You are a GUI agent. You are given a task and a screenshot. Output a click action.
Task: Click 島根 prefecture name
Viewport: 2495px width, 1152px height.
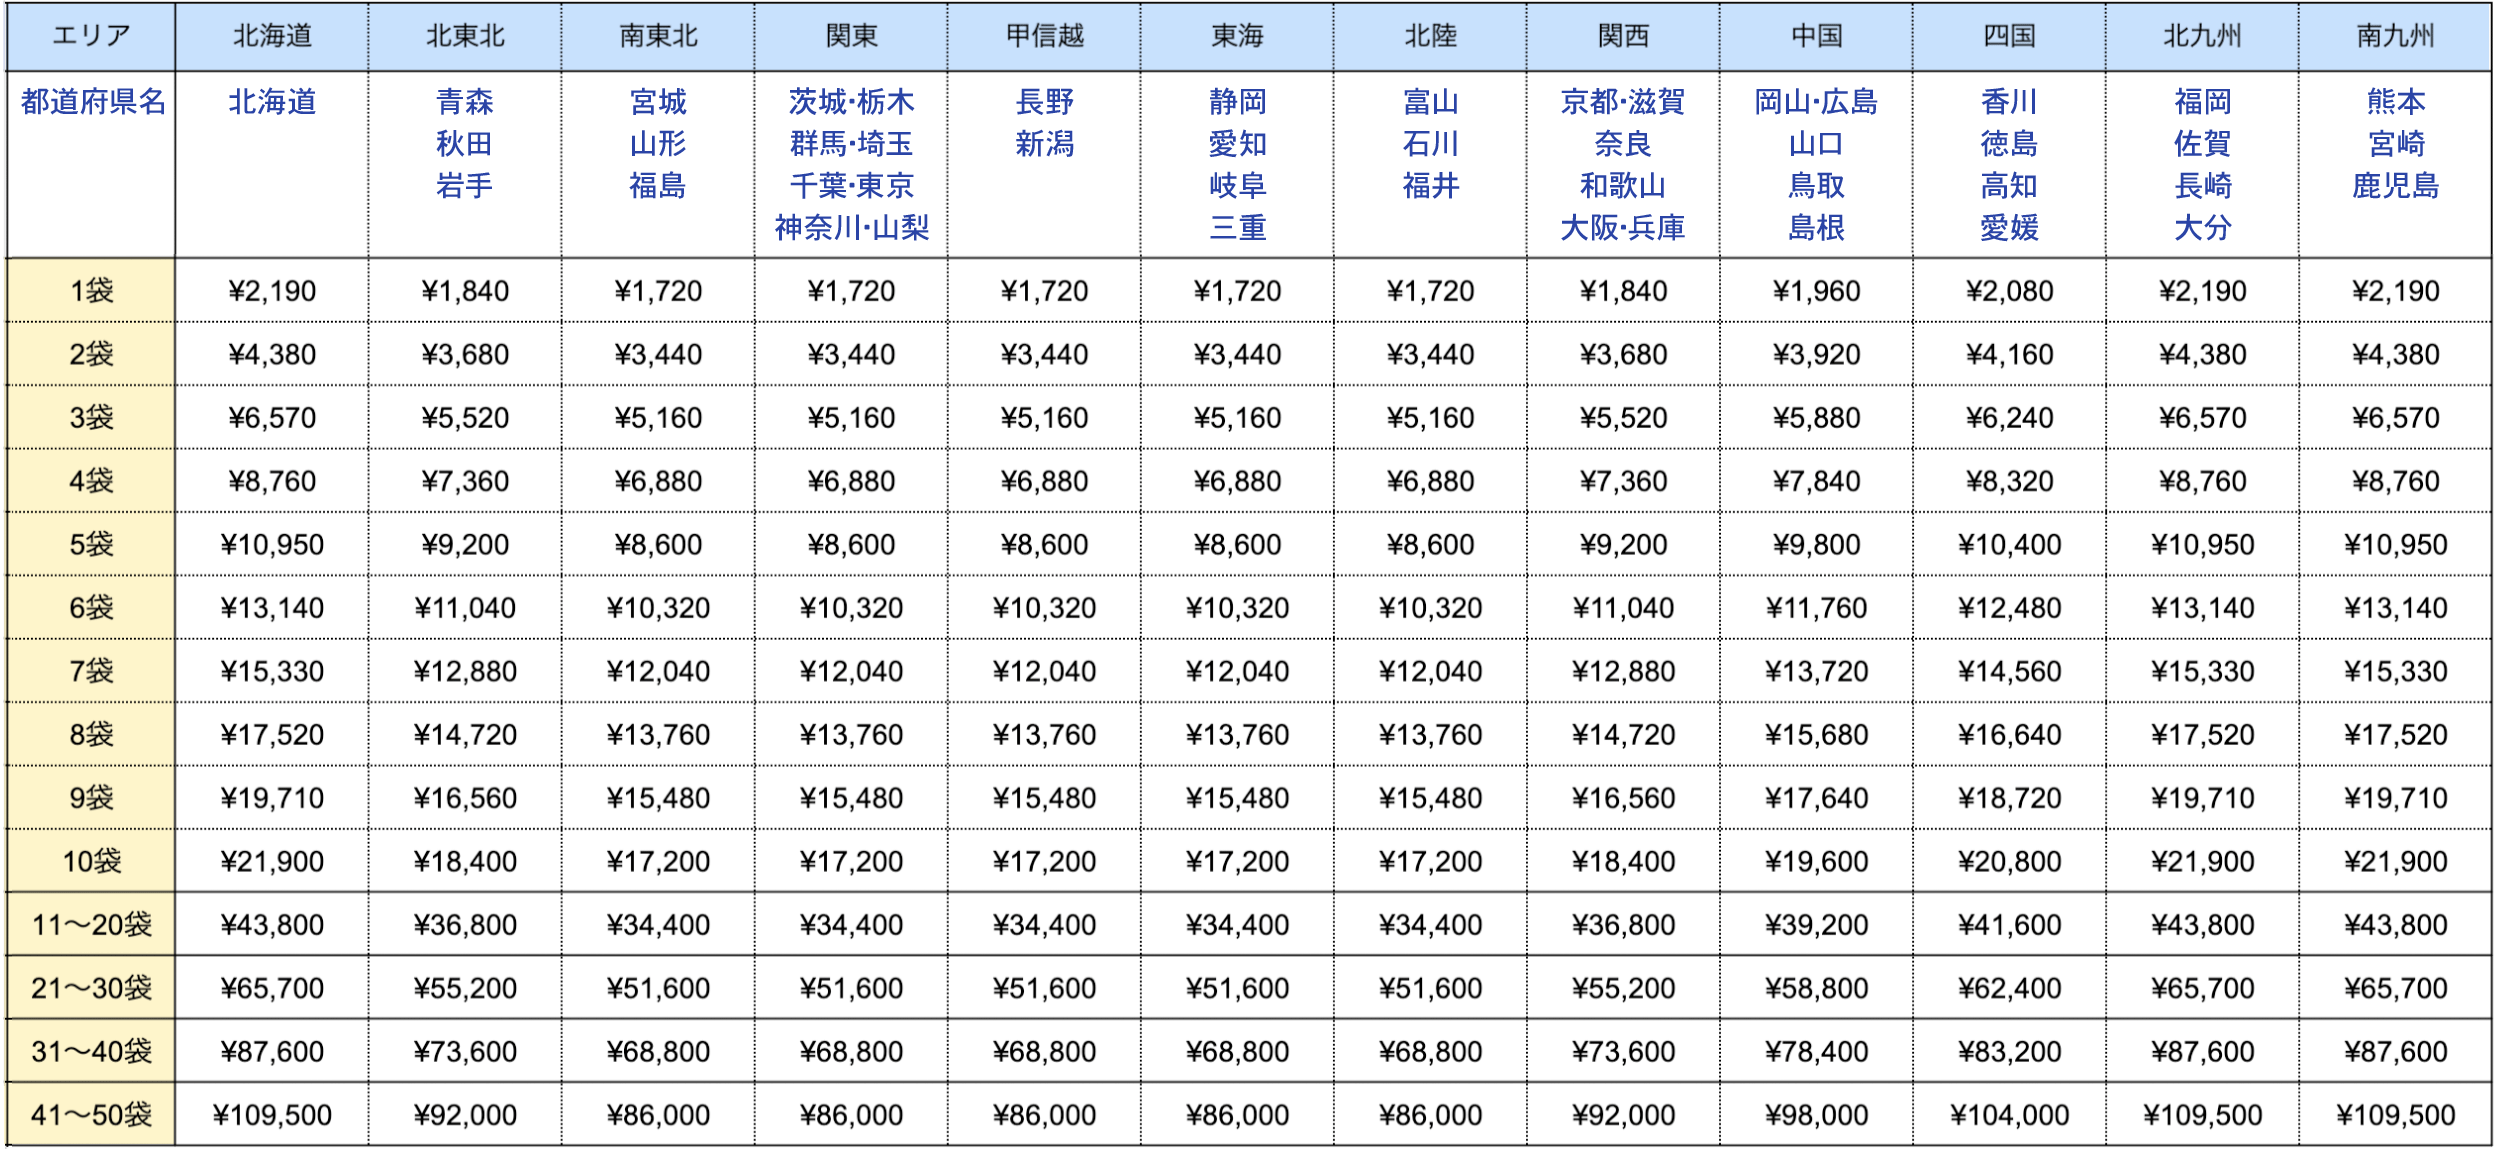coord(1816,228)
